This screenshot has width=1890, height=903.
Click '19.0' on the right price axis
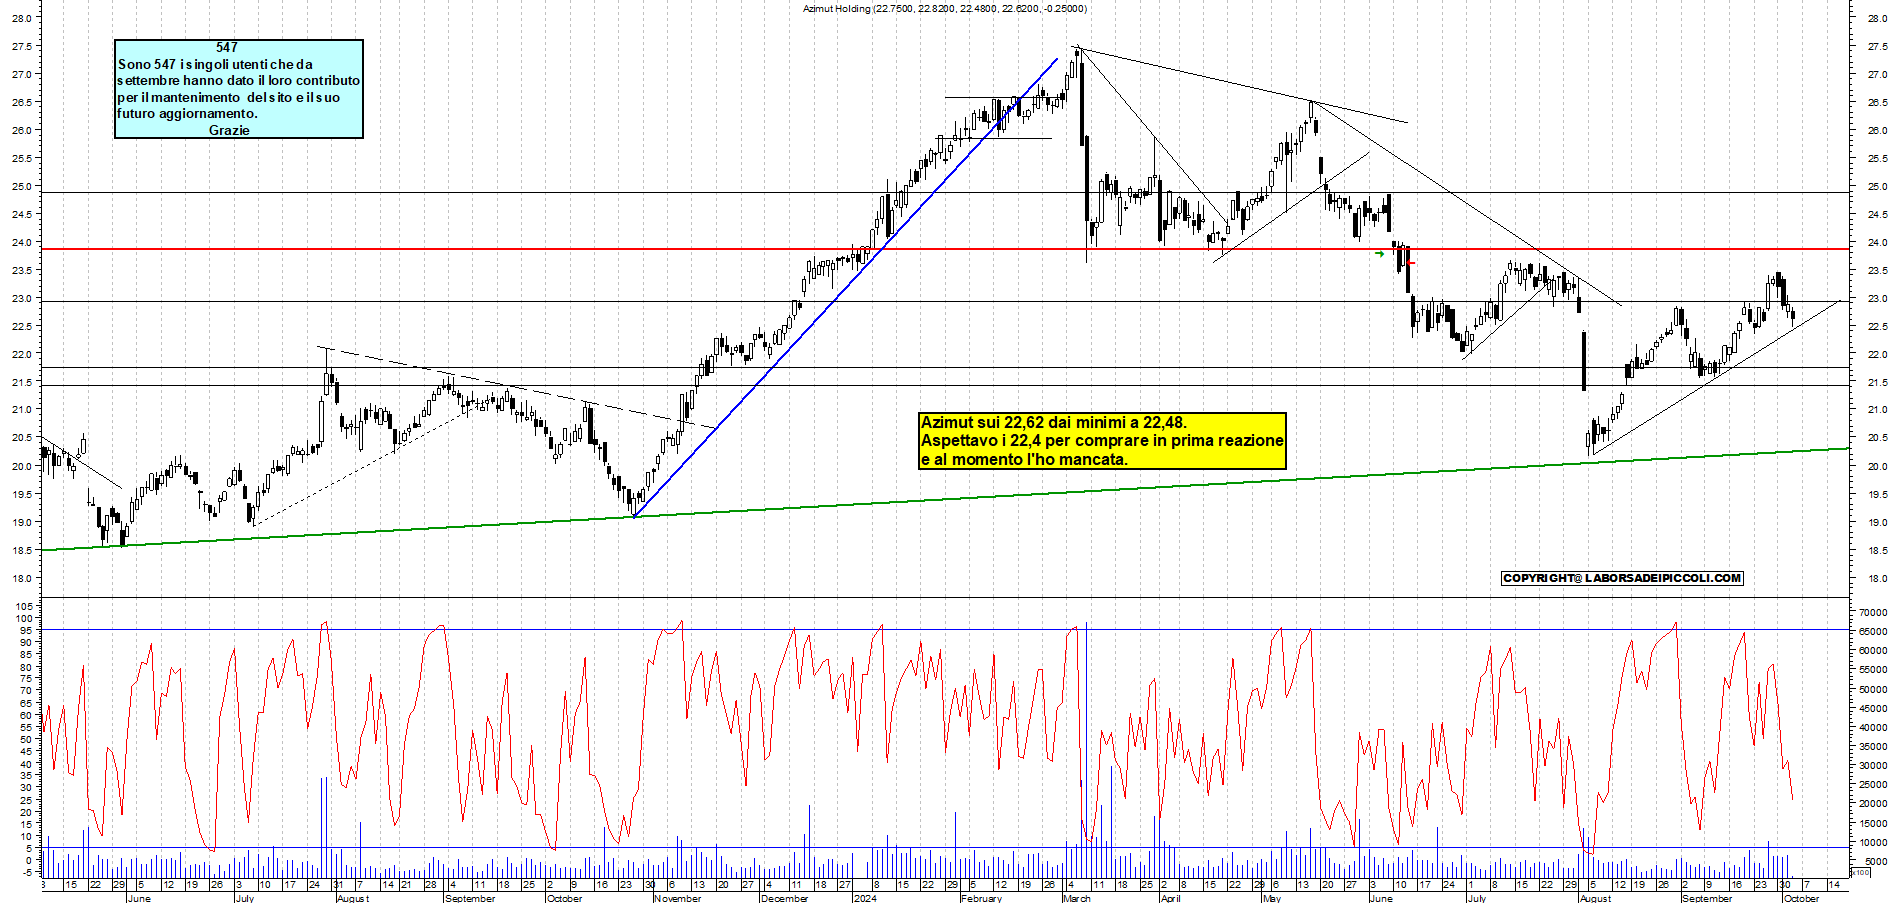tap(1876, 522)
